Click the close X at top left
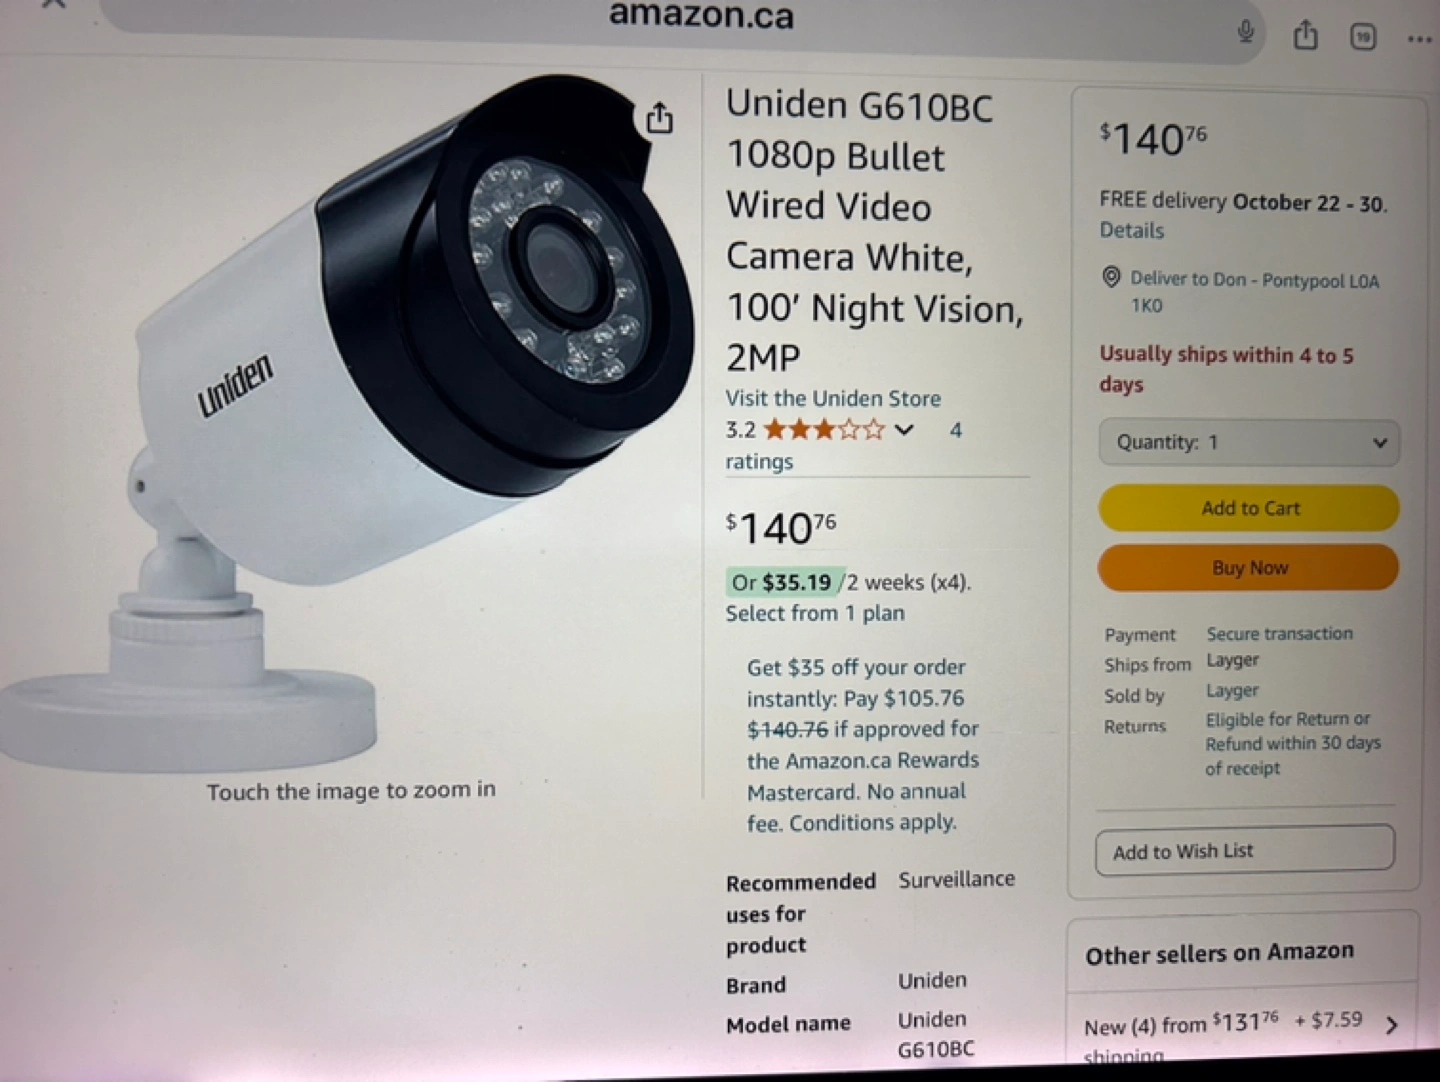Image resolution: width=1440 pixels, height=1082 pixels. click(54, 4)
